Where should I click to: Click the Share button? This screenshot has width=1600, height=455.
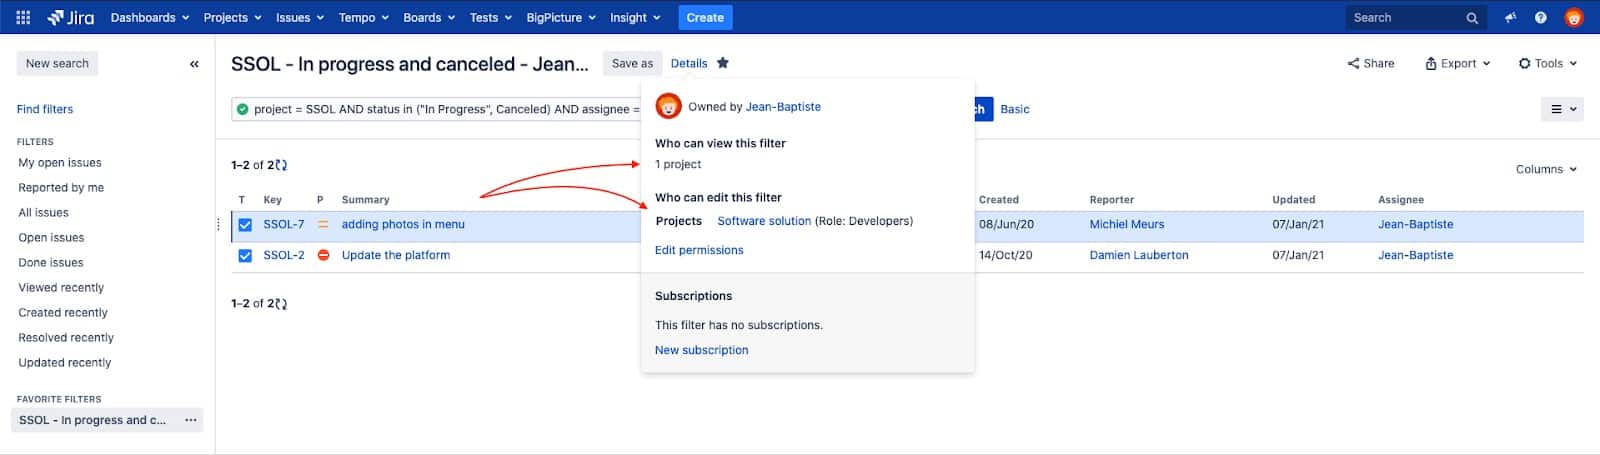(x=1371, y=63)
